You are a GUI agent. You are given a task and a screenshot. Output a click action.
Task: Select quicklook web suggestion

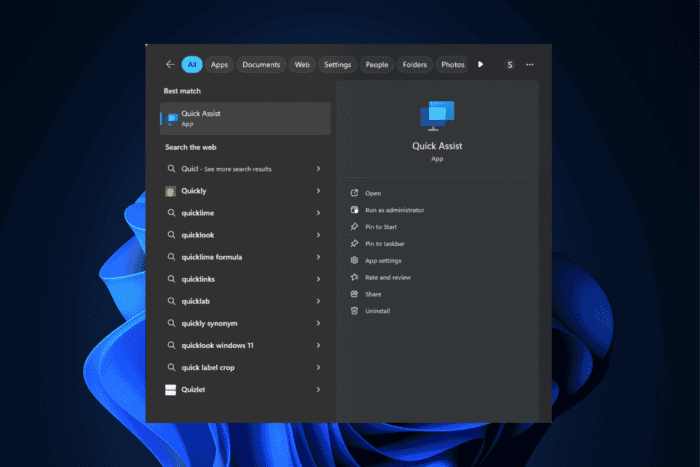[245, 235]
